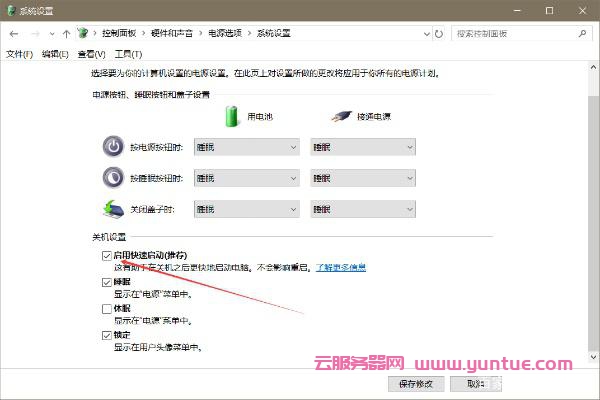Click the sleep button moon icon
Image resolution: width=600 pixels, height=400 pixels.
click(x=112, y=178)
